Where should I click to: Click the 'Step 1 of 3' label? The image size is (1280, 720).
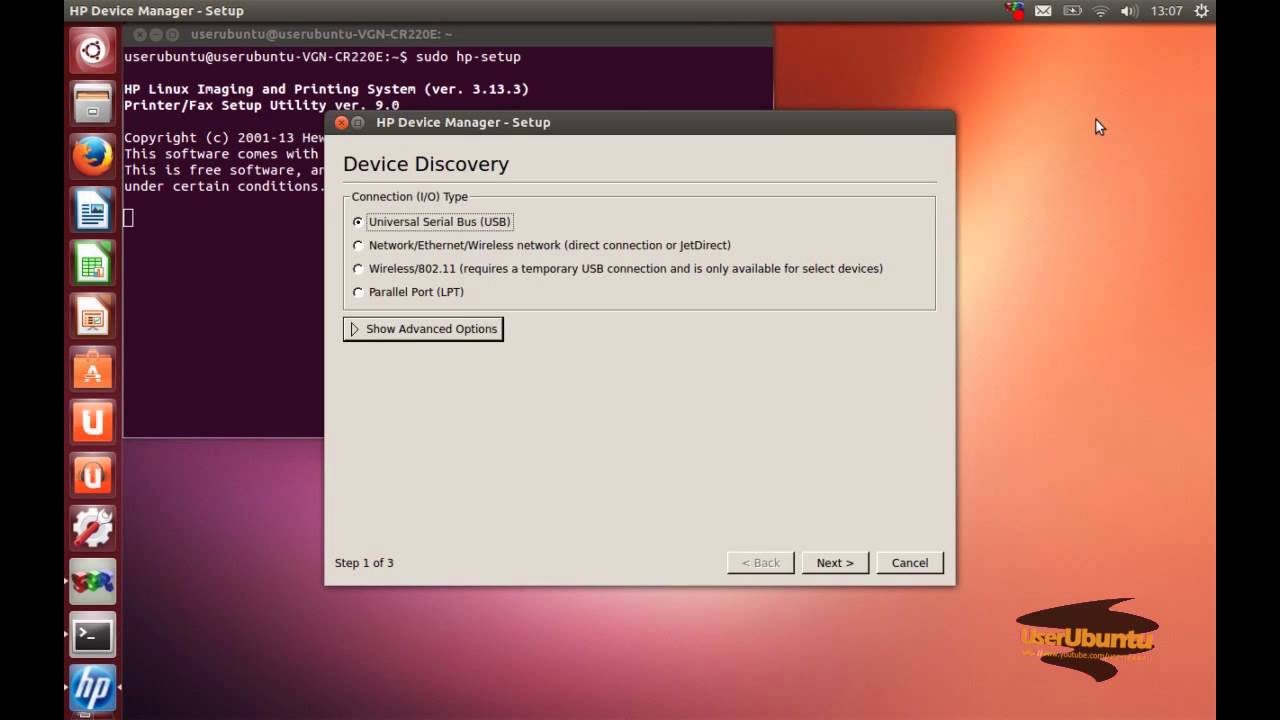(x=364, y=563)
